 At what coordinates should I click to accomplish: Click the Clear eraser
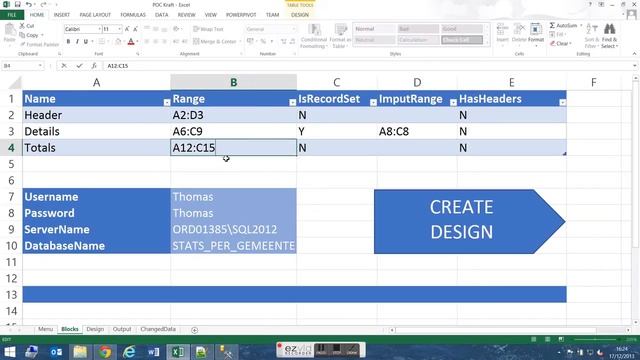[x=553, y=43]
